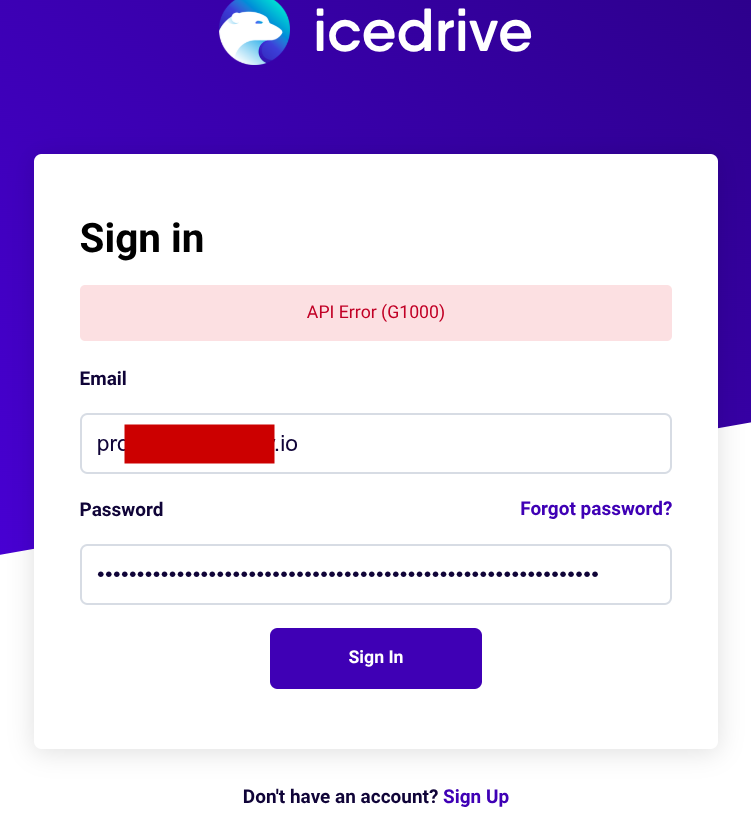751x830 pixels.
Task: Click the API Error (G1000) banner
Action: (375, 312)
